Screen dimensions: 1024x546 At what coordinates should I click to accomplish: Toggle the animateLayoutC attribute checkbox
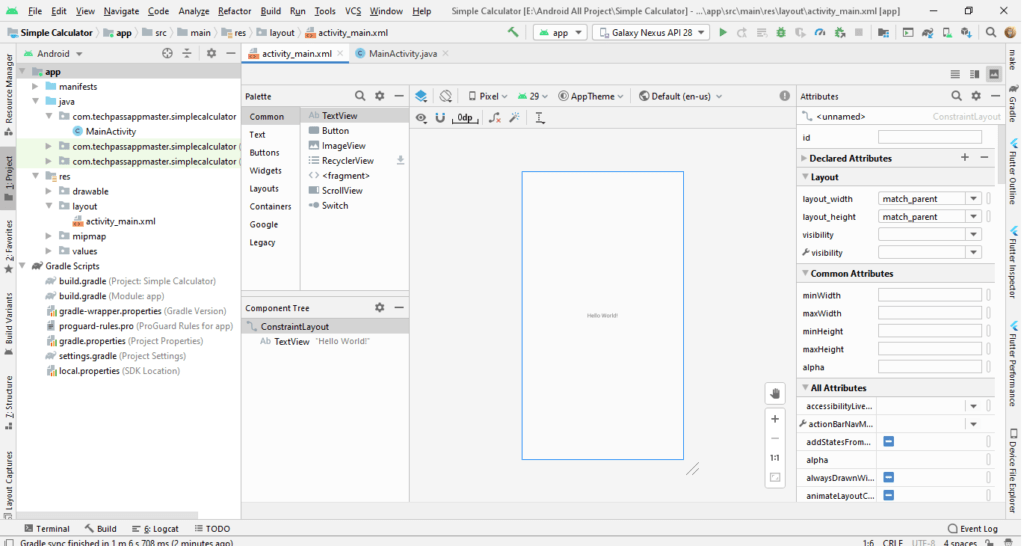(889, 495)
